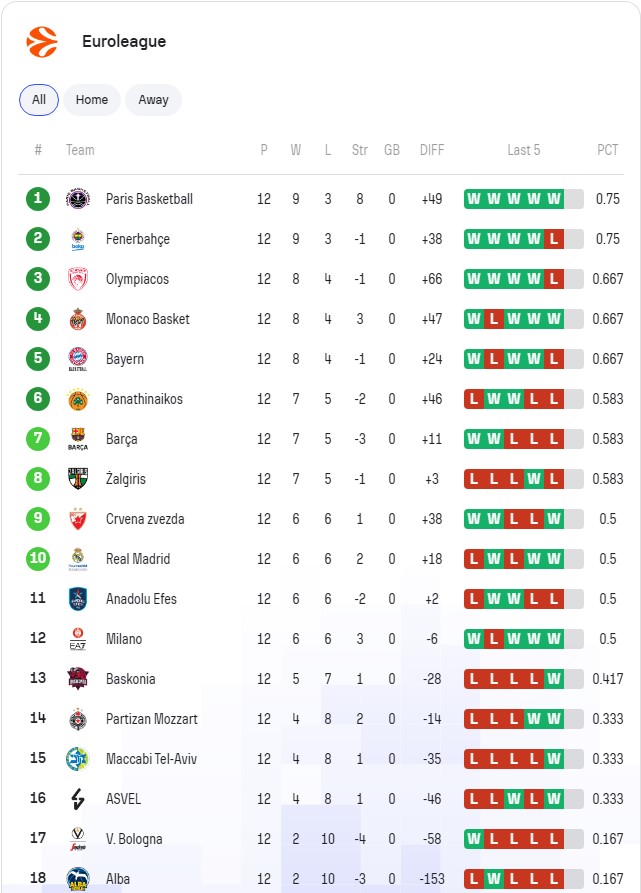This screenshot has width=641, height=893.
Task: Click the Paris Basketball team logo
Action: coord(78,199)
